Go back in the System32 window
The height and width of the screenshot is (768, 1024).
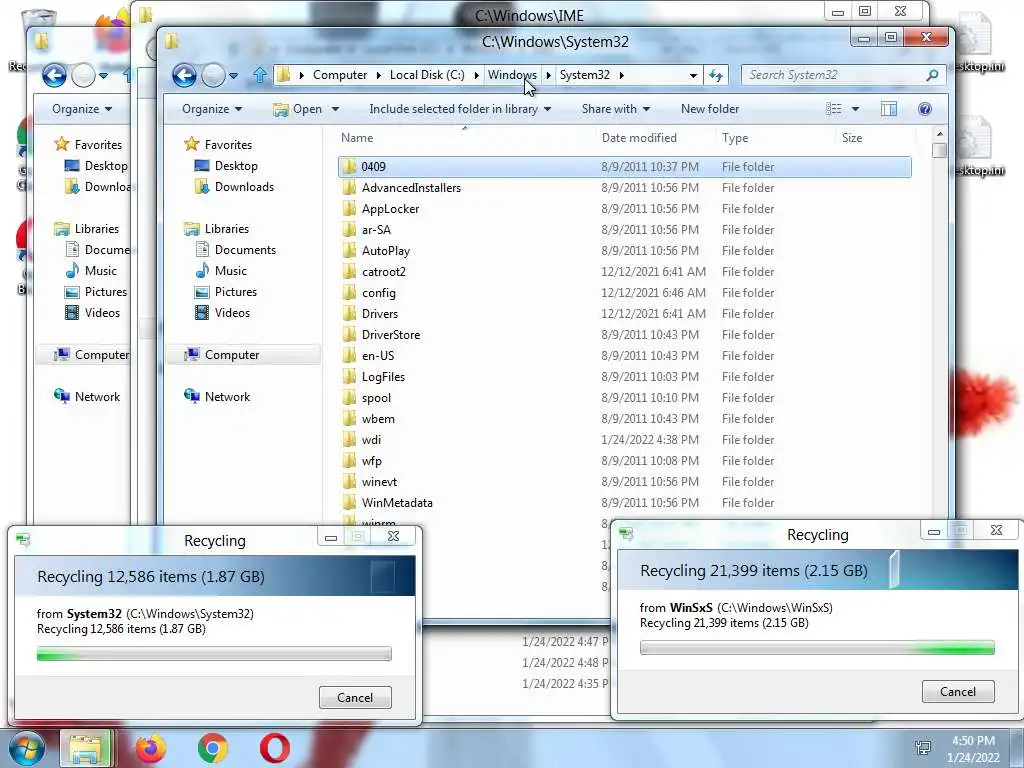pos(184,76)
